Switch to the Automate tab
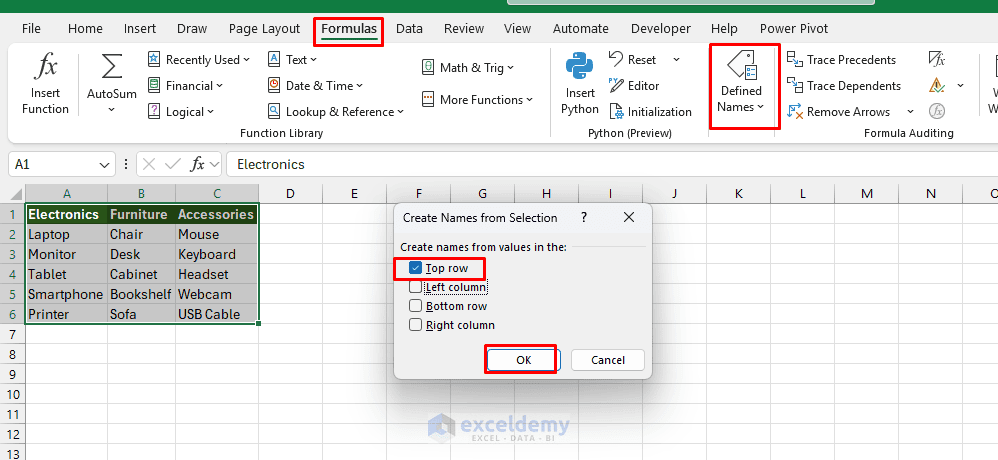The height and width of the screenshot is (460, 998). [580, 29]
